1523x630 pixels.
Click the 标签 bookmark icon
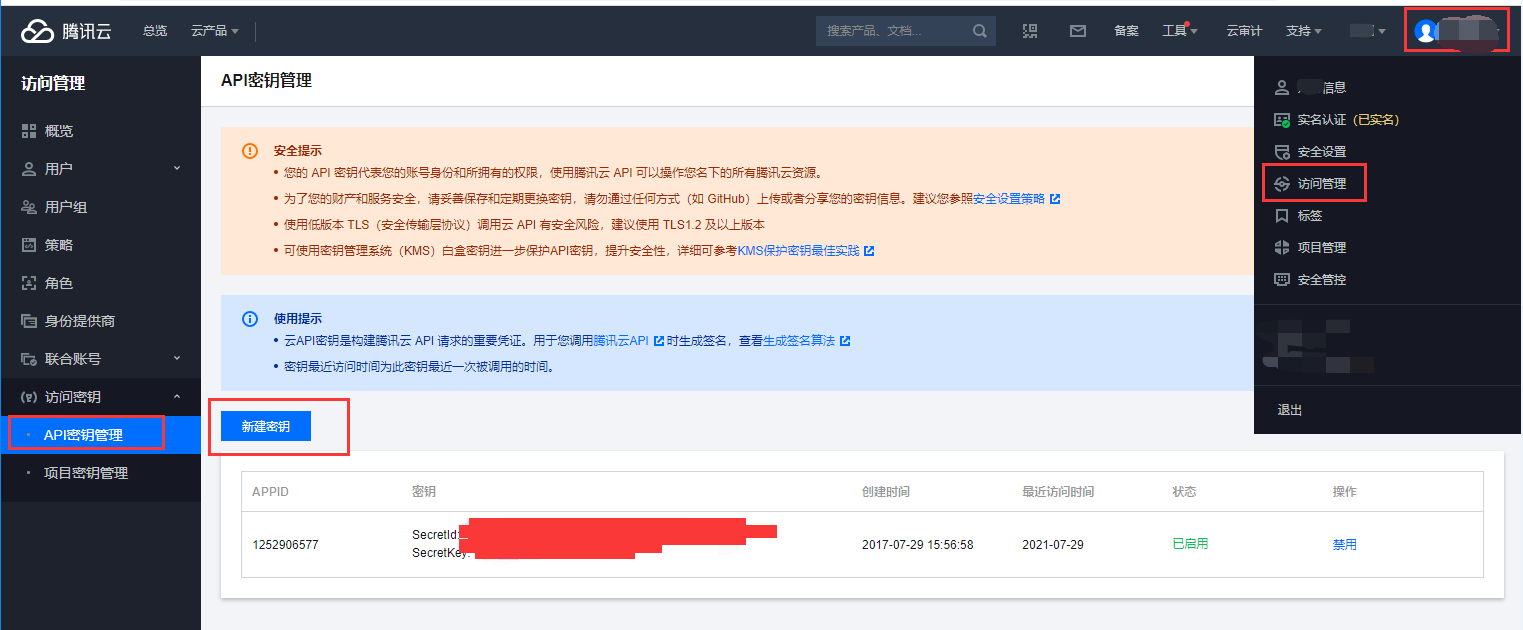click(1282, 216)
